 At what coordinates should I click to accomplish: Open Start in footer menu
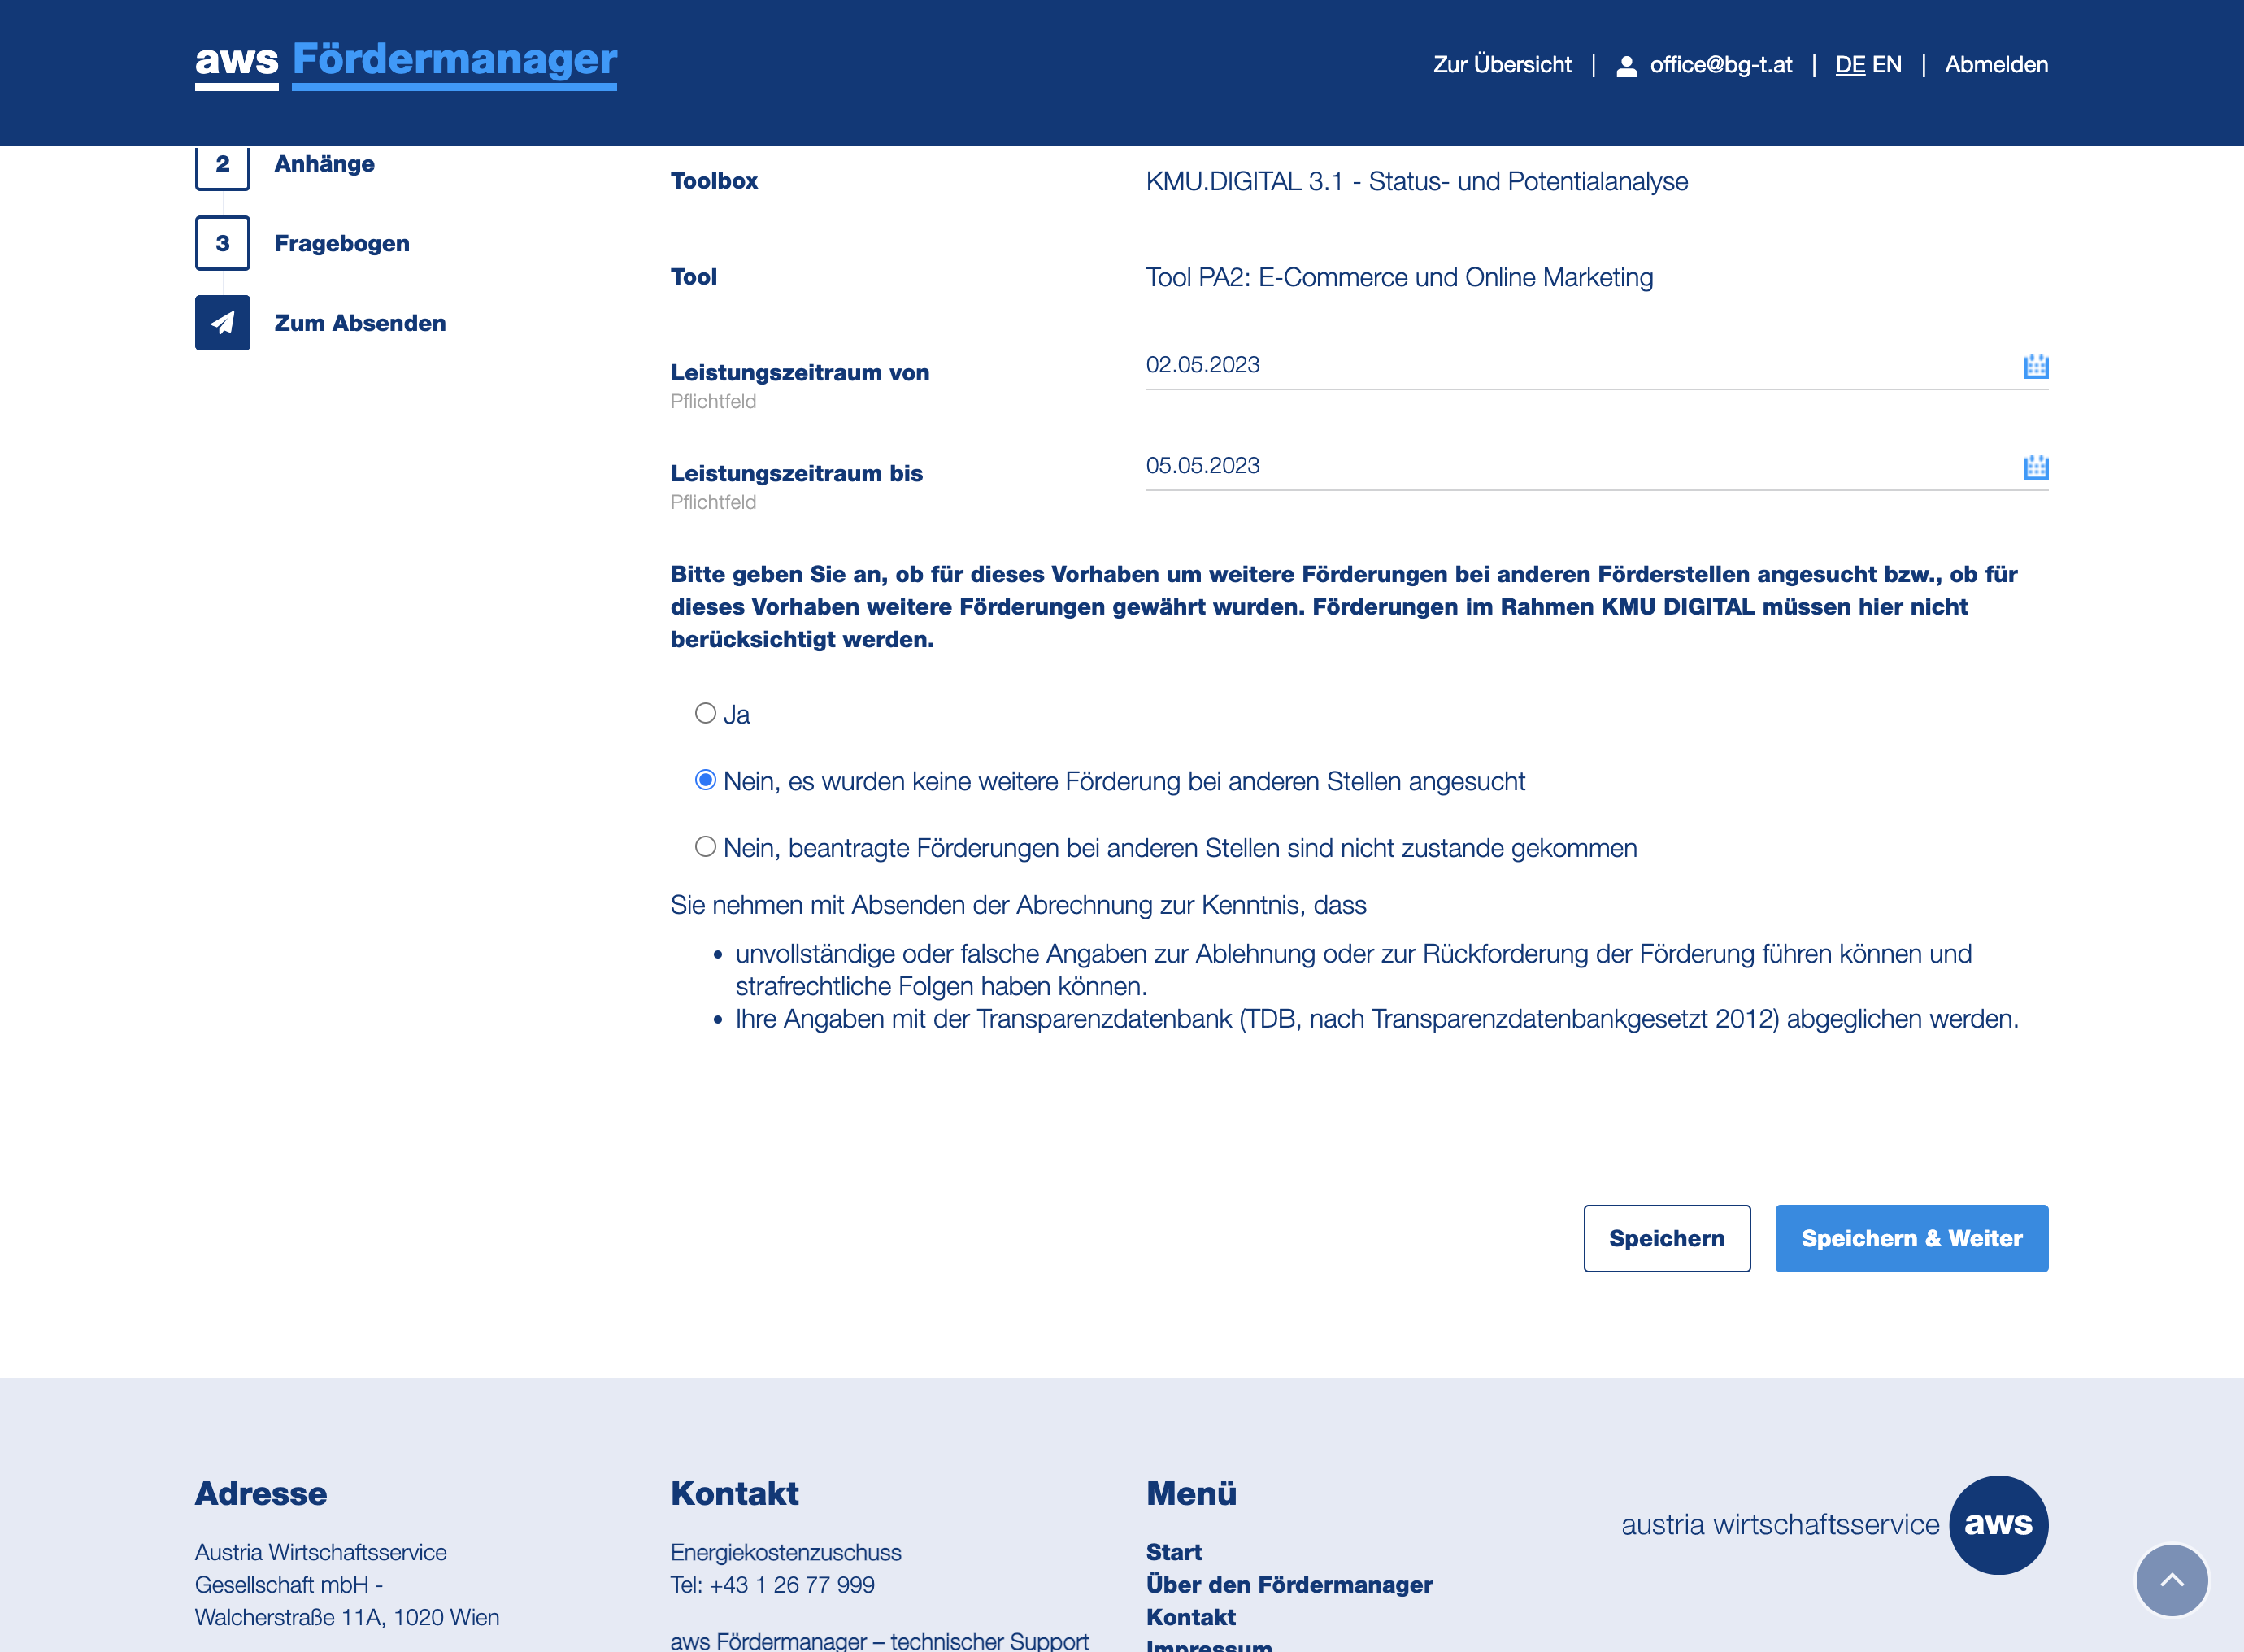click(x=1174, y=1552)
